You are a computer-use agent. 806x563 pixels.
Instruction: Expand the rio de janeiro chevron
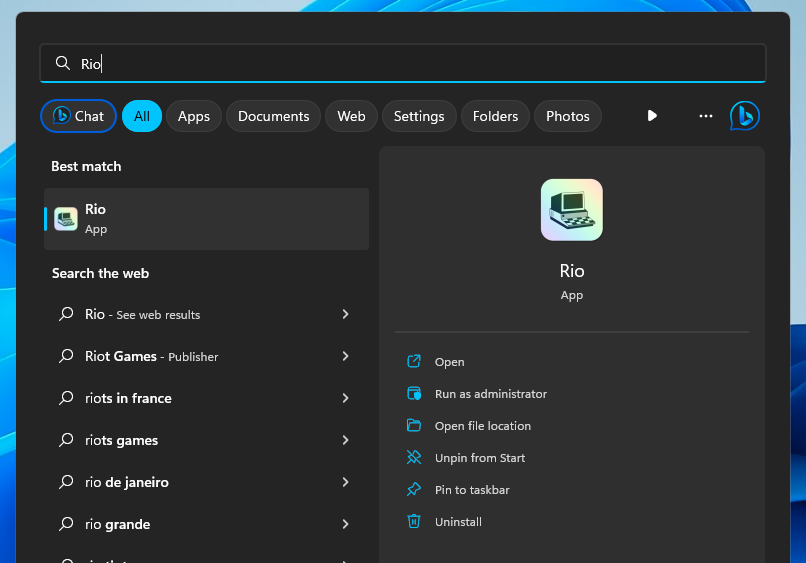click(345, 482)
